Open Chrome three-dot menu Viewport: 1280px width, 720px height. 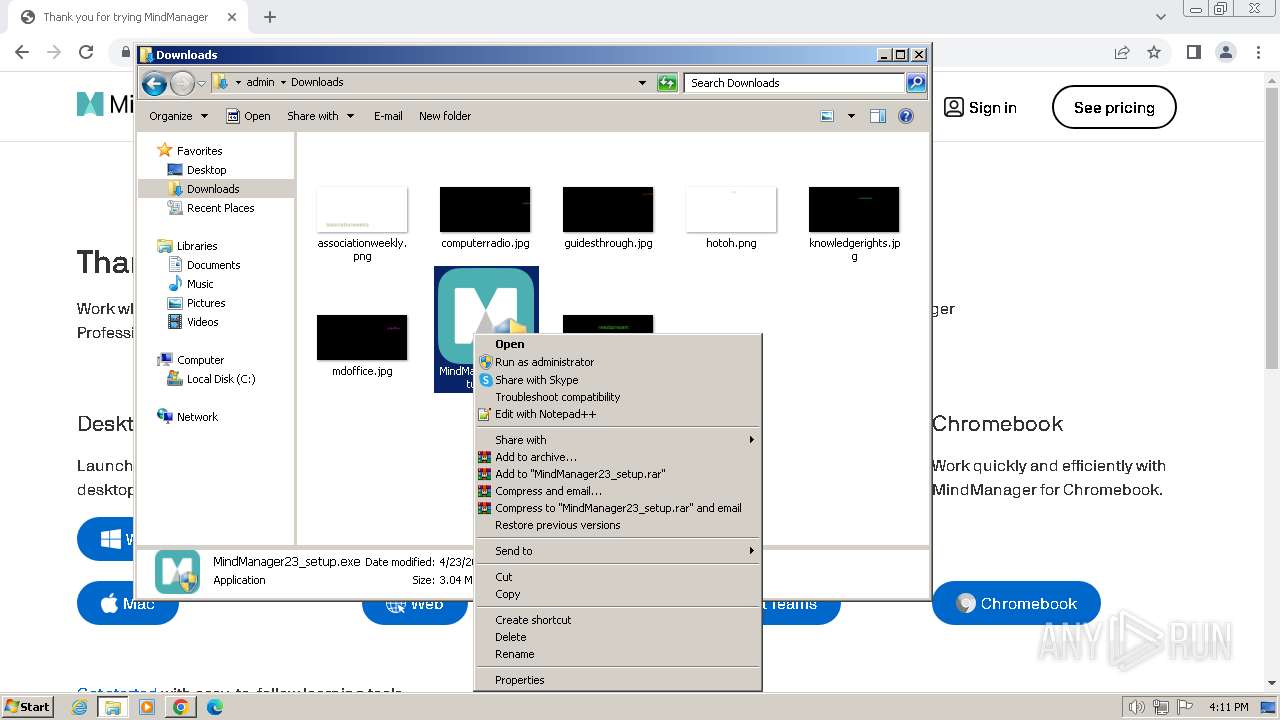(x=1257, y=52)
